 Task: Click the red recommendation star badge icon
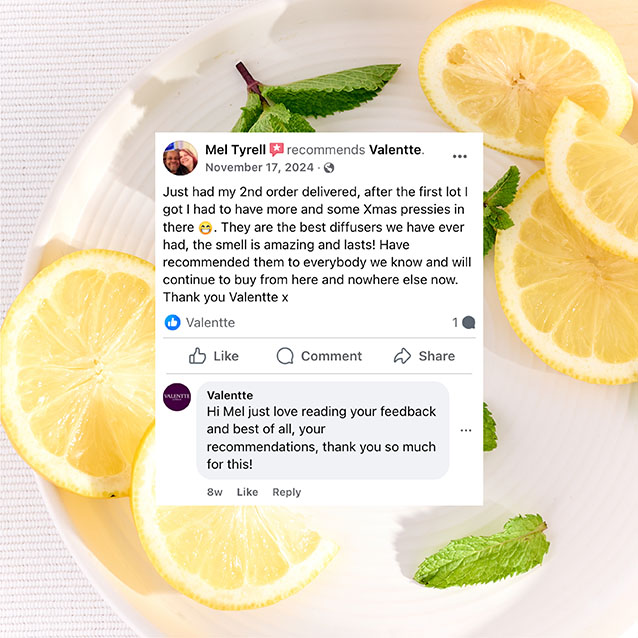click(277, 149)
